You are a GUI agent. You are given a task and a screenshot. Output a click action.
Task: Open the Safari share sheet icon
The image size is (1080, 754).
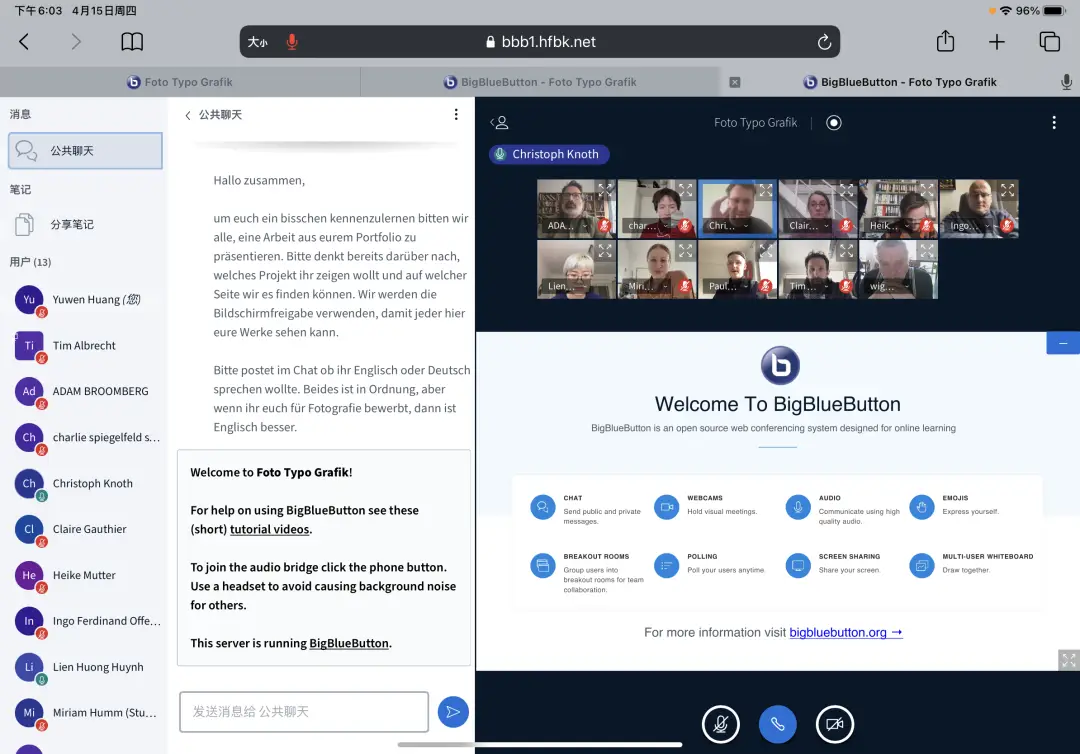[945, 41]
